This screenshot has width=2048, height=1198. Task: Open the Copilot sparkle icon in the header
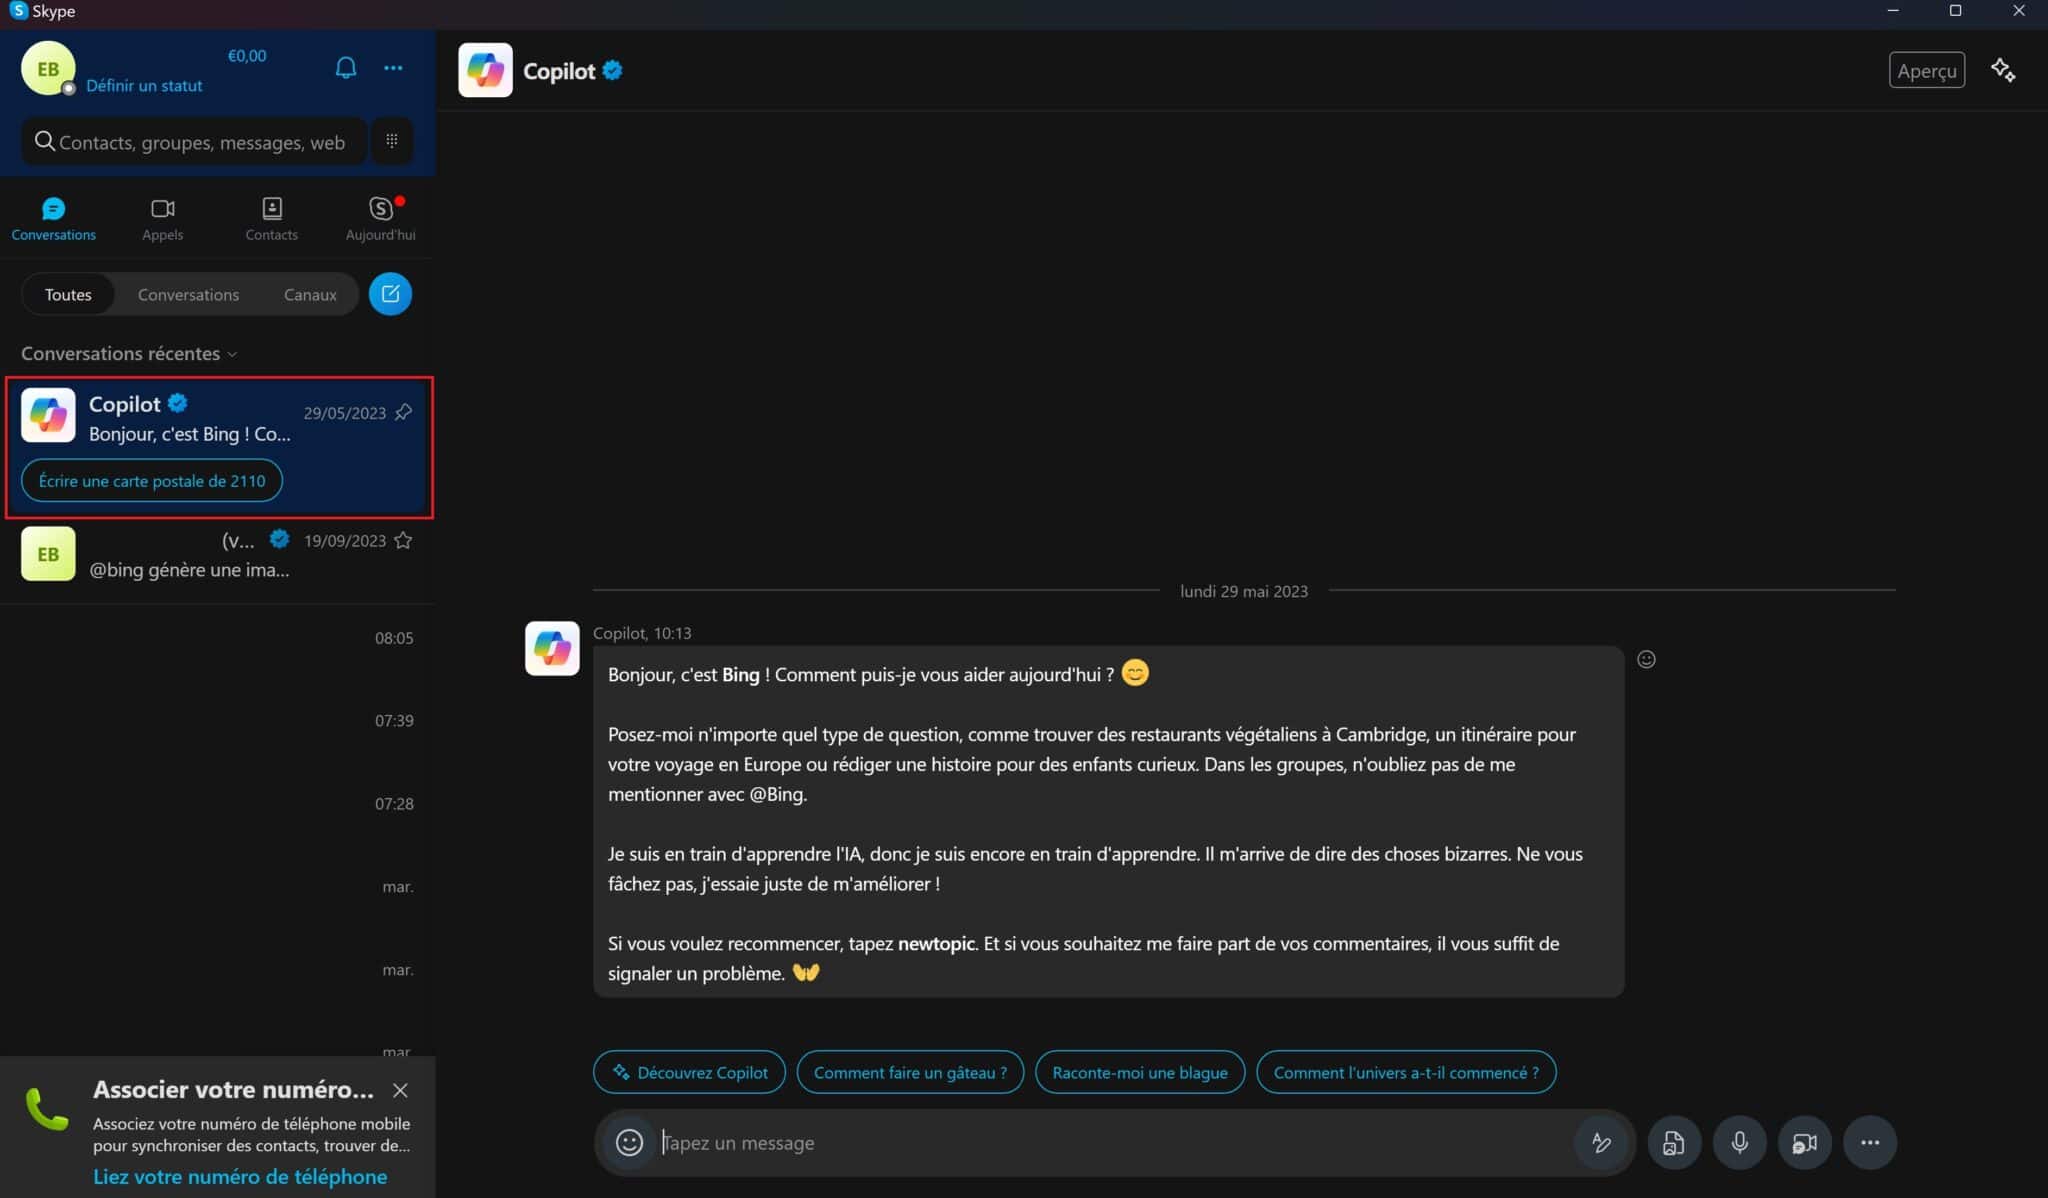tap(2003, 70)
